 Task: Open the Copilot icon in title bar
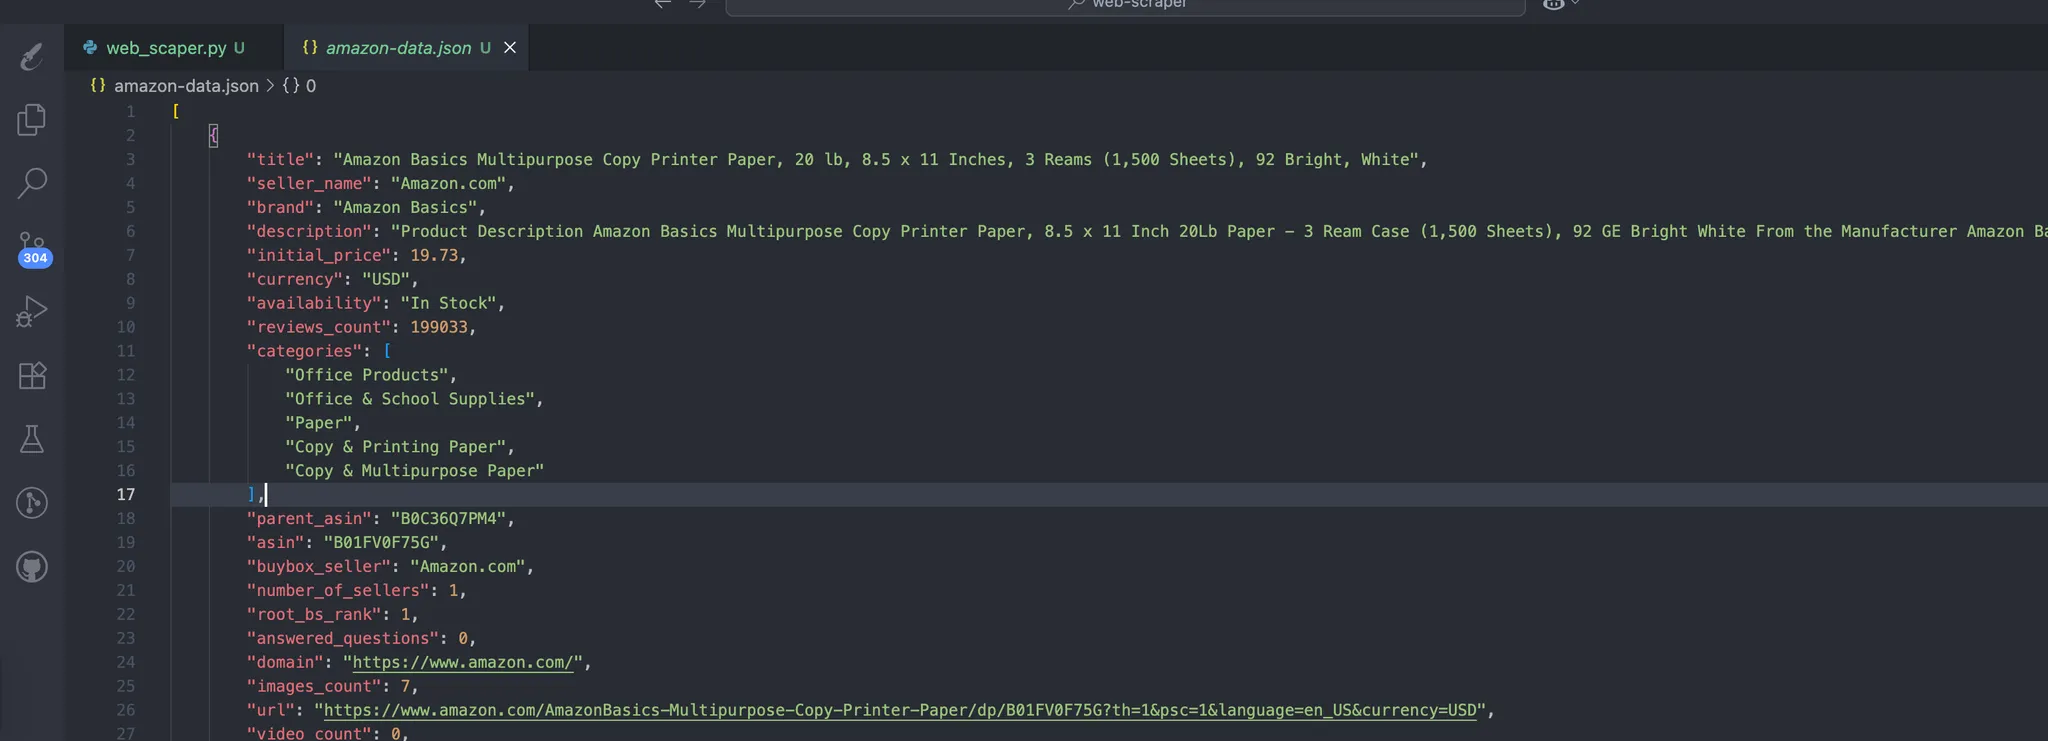coord(1553,4)
